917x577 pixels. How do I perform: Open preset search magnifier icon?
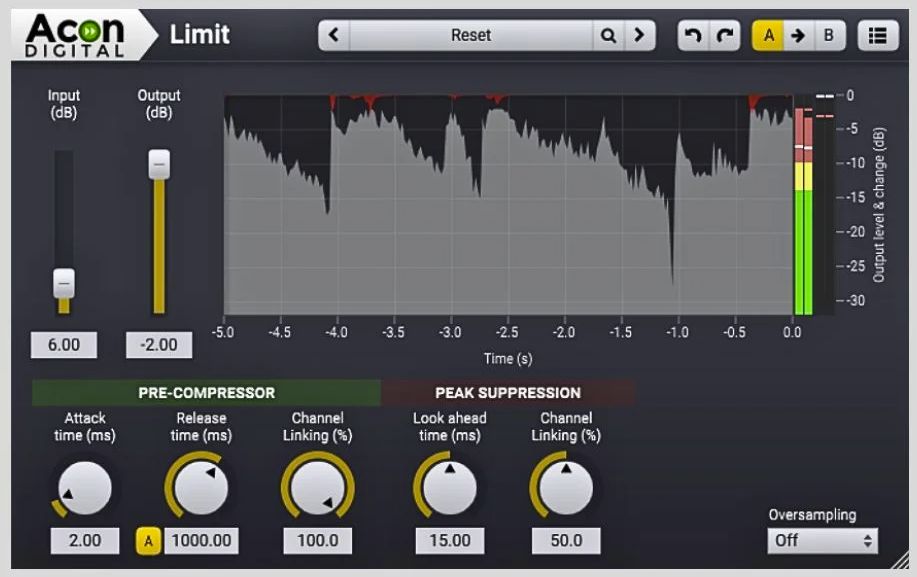[x=608, y=35]
